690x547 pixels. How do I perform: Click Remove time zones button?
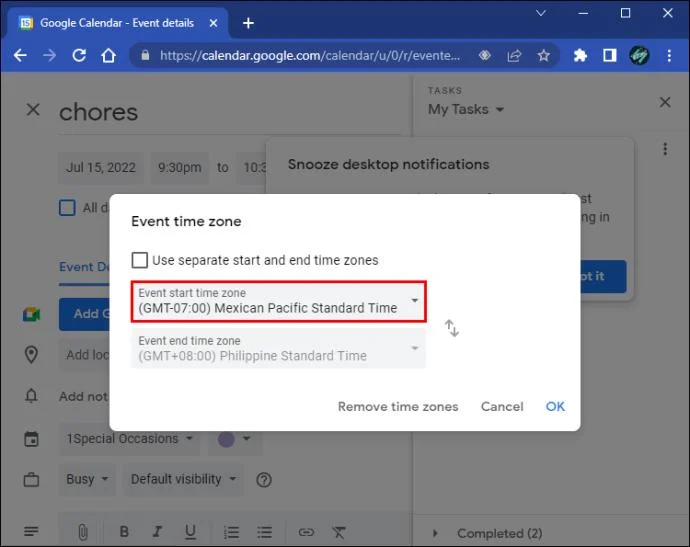point(398,406)
